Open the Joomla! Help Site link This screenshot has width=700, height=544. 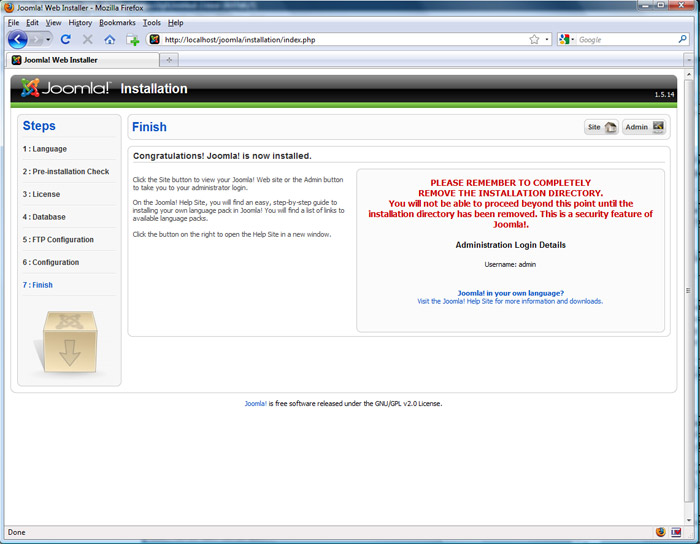510,301
